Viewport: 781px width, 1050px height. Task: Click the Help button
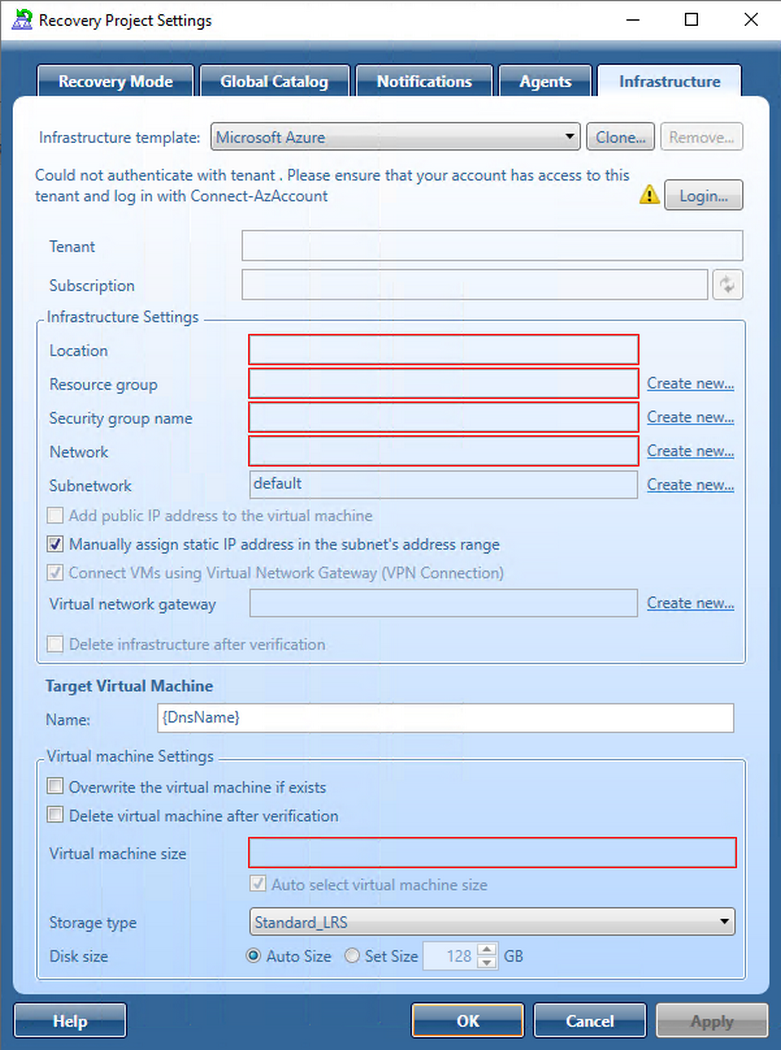click(70, 1021)
